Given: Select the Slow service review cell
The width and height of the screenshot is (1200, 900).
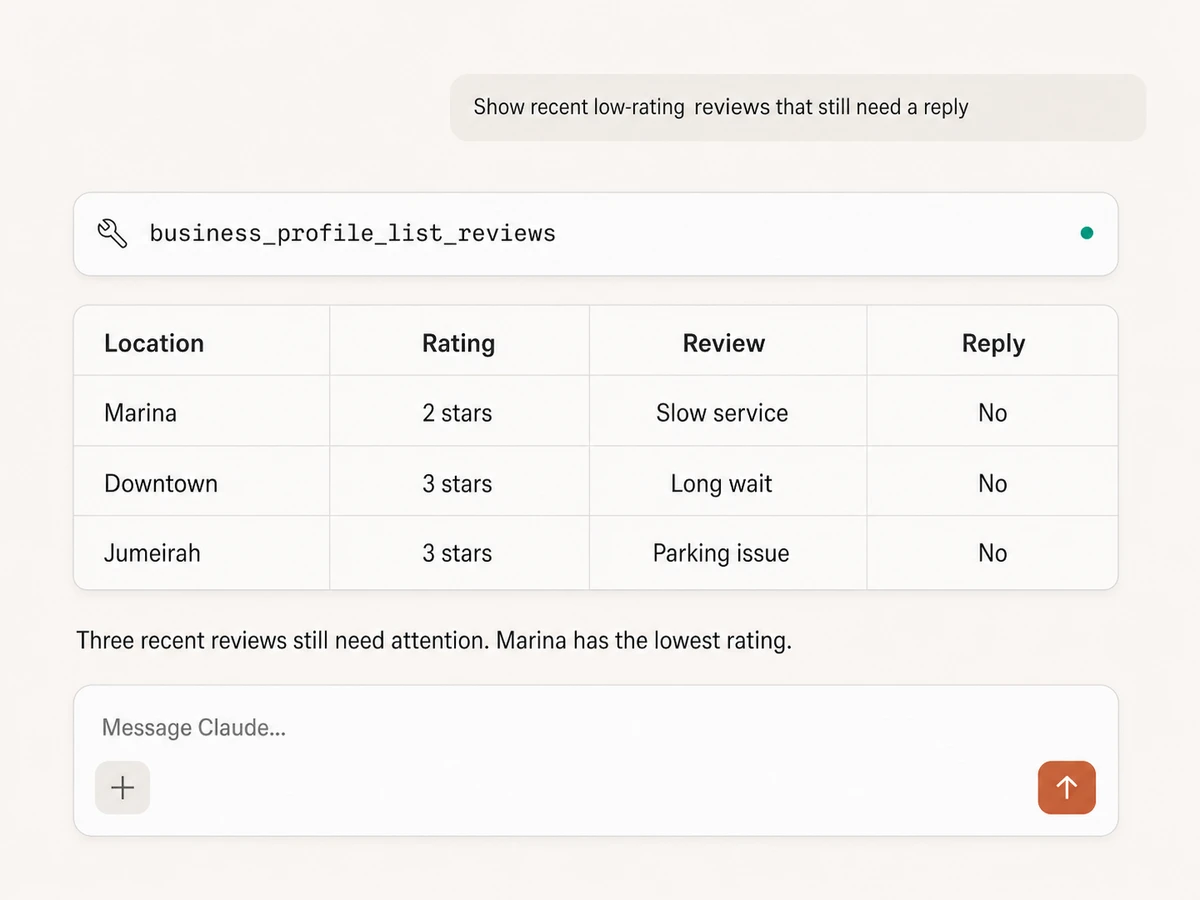Looking at the screenshot, I should tap(728, 411).
